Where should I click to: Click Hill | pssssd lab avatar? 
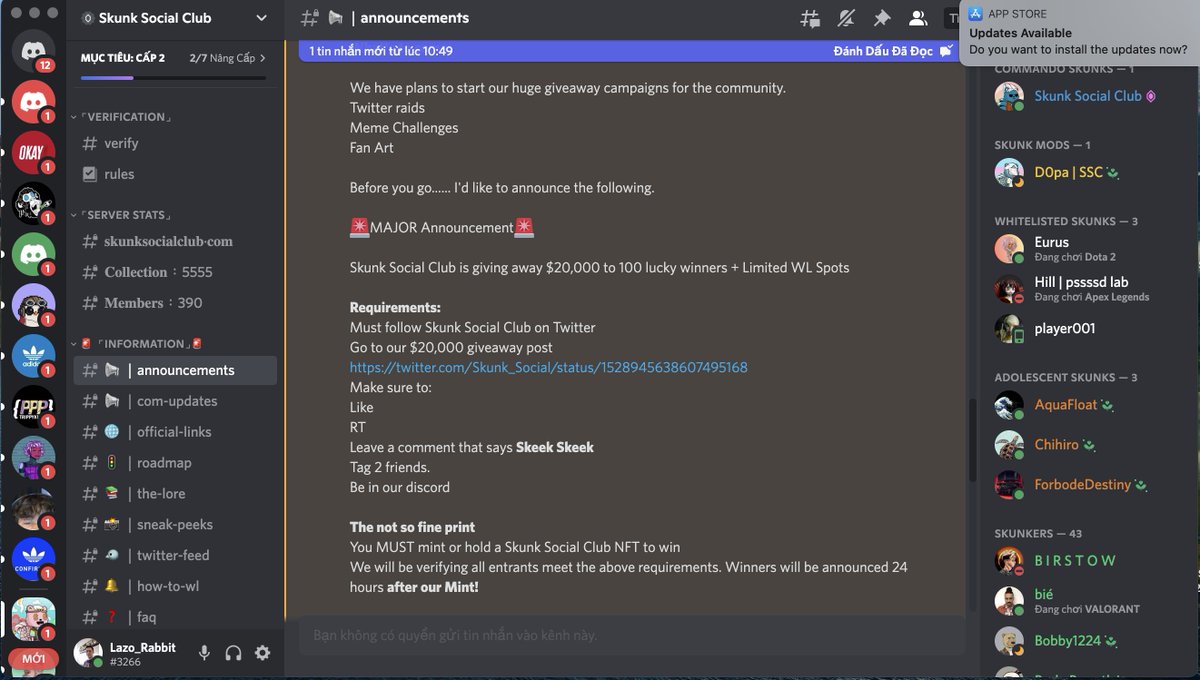[1009, 288]
